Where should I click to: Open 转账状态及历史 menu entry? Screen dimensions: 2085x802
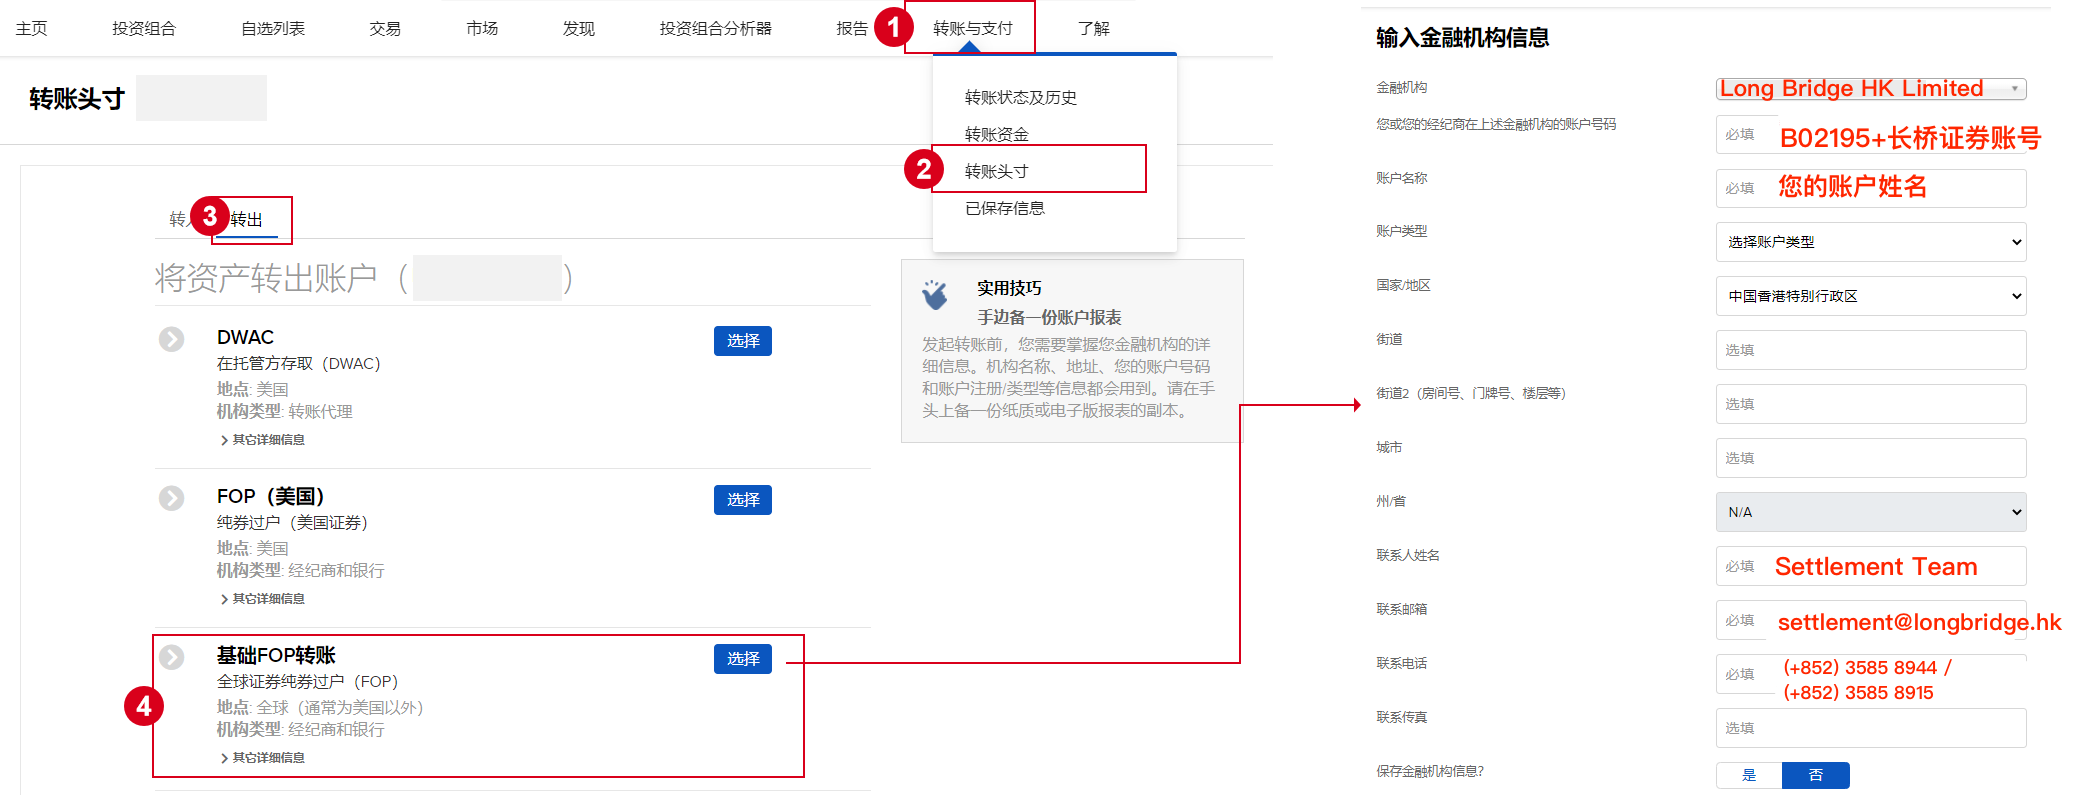(1020, 97)
